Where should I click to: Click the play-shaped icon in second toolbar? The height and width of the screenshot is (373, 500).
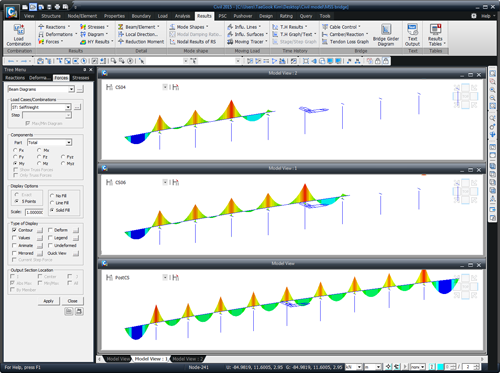(x=274, y=61)
